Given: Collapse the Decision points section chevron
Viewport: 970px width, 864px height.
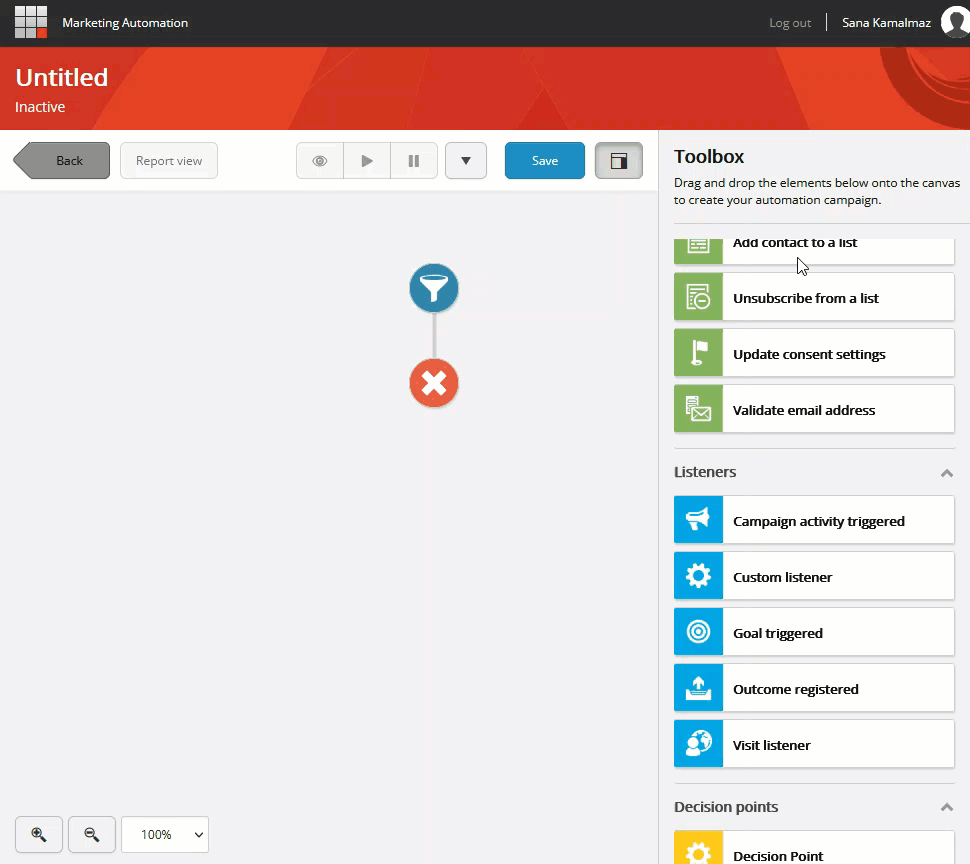Looking at the screenshot, I should coord(946,807).
